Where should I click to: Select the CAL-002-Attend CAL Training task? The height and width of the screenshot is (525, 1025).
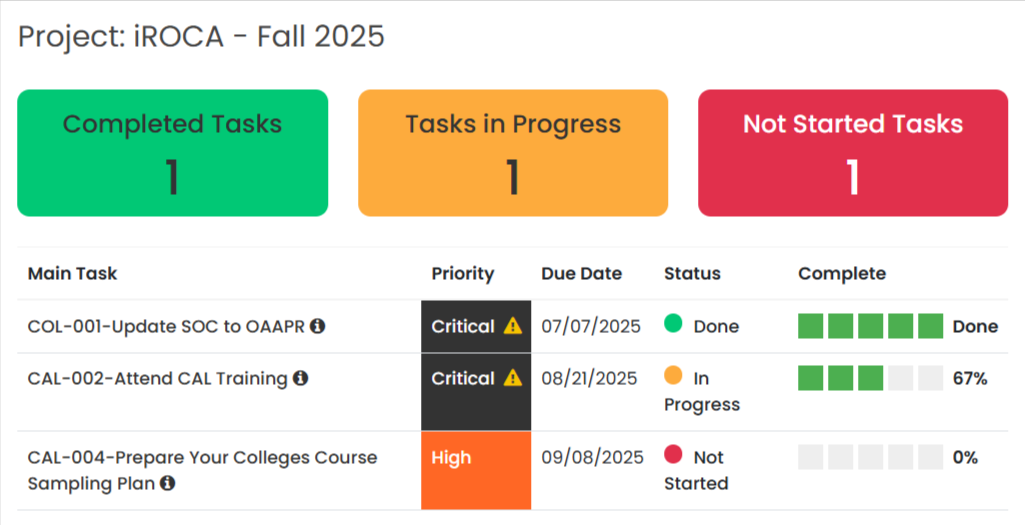pos(158,379)
